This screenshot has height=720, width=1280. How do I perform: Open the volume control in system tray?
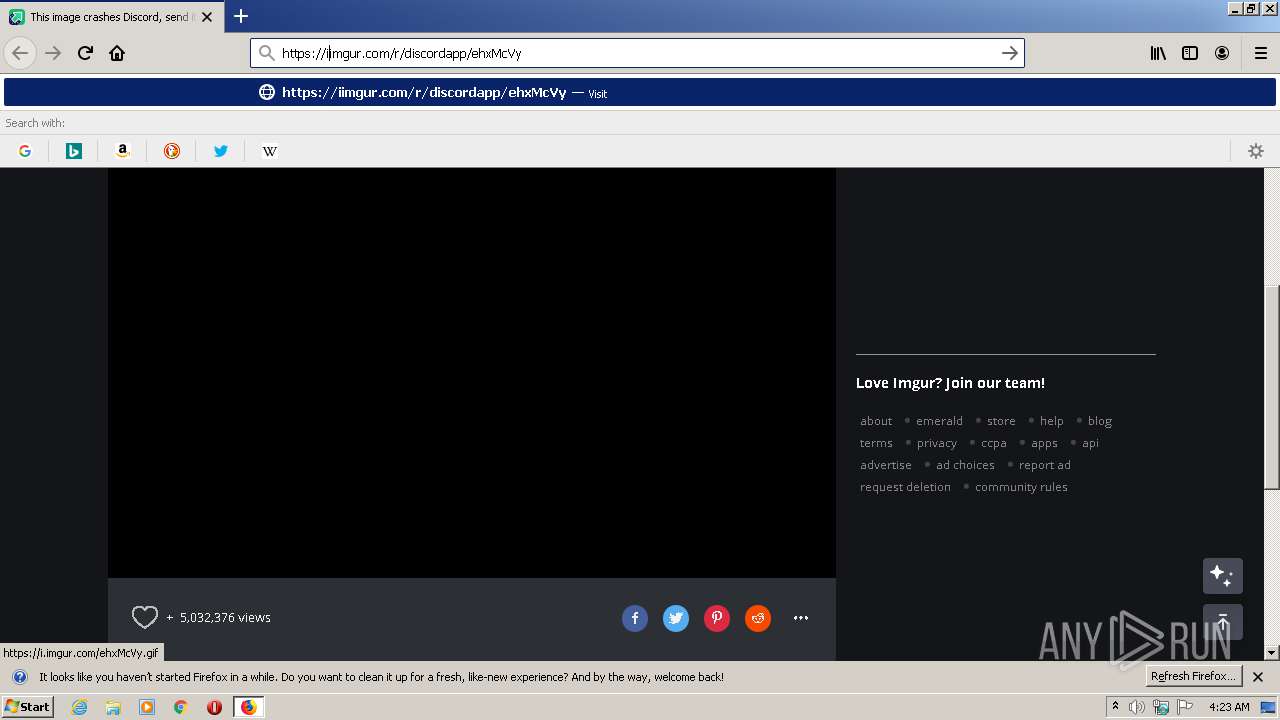click(1137, 707)
